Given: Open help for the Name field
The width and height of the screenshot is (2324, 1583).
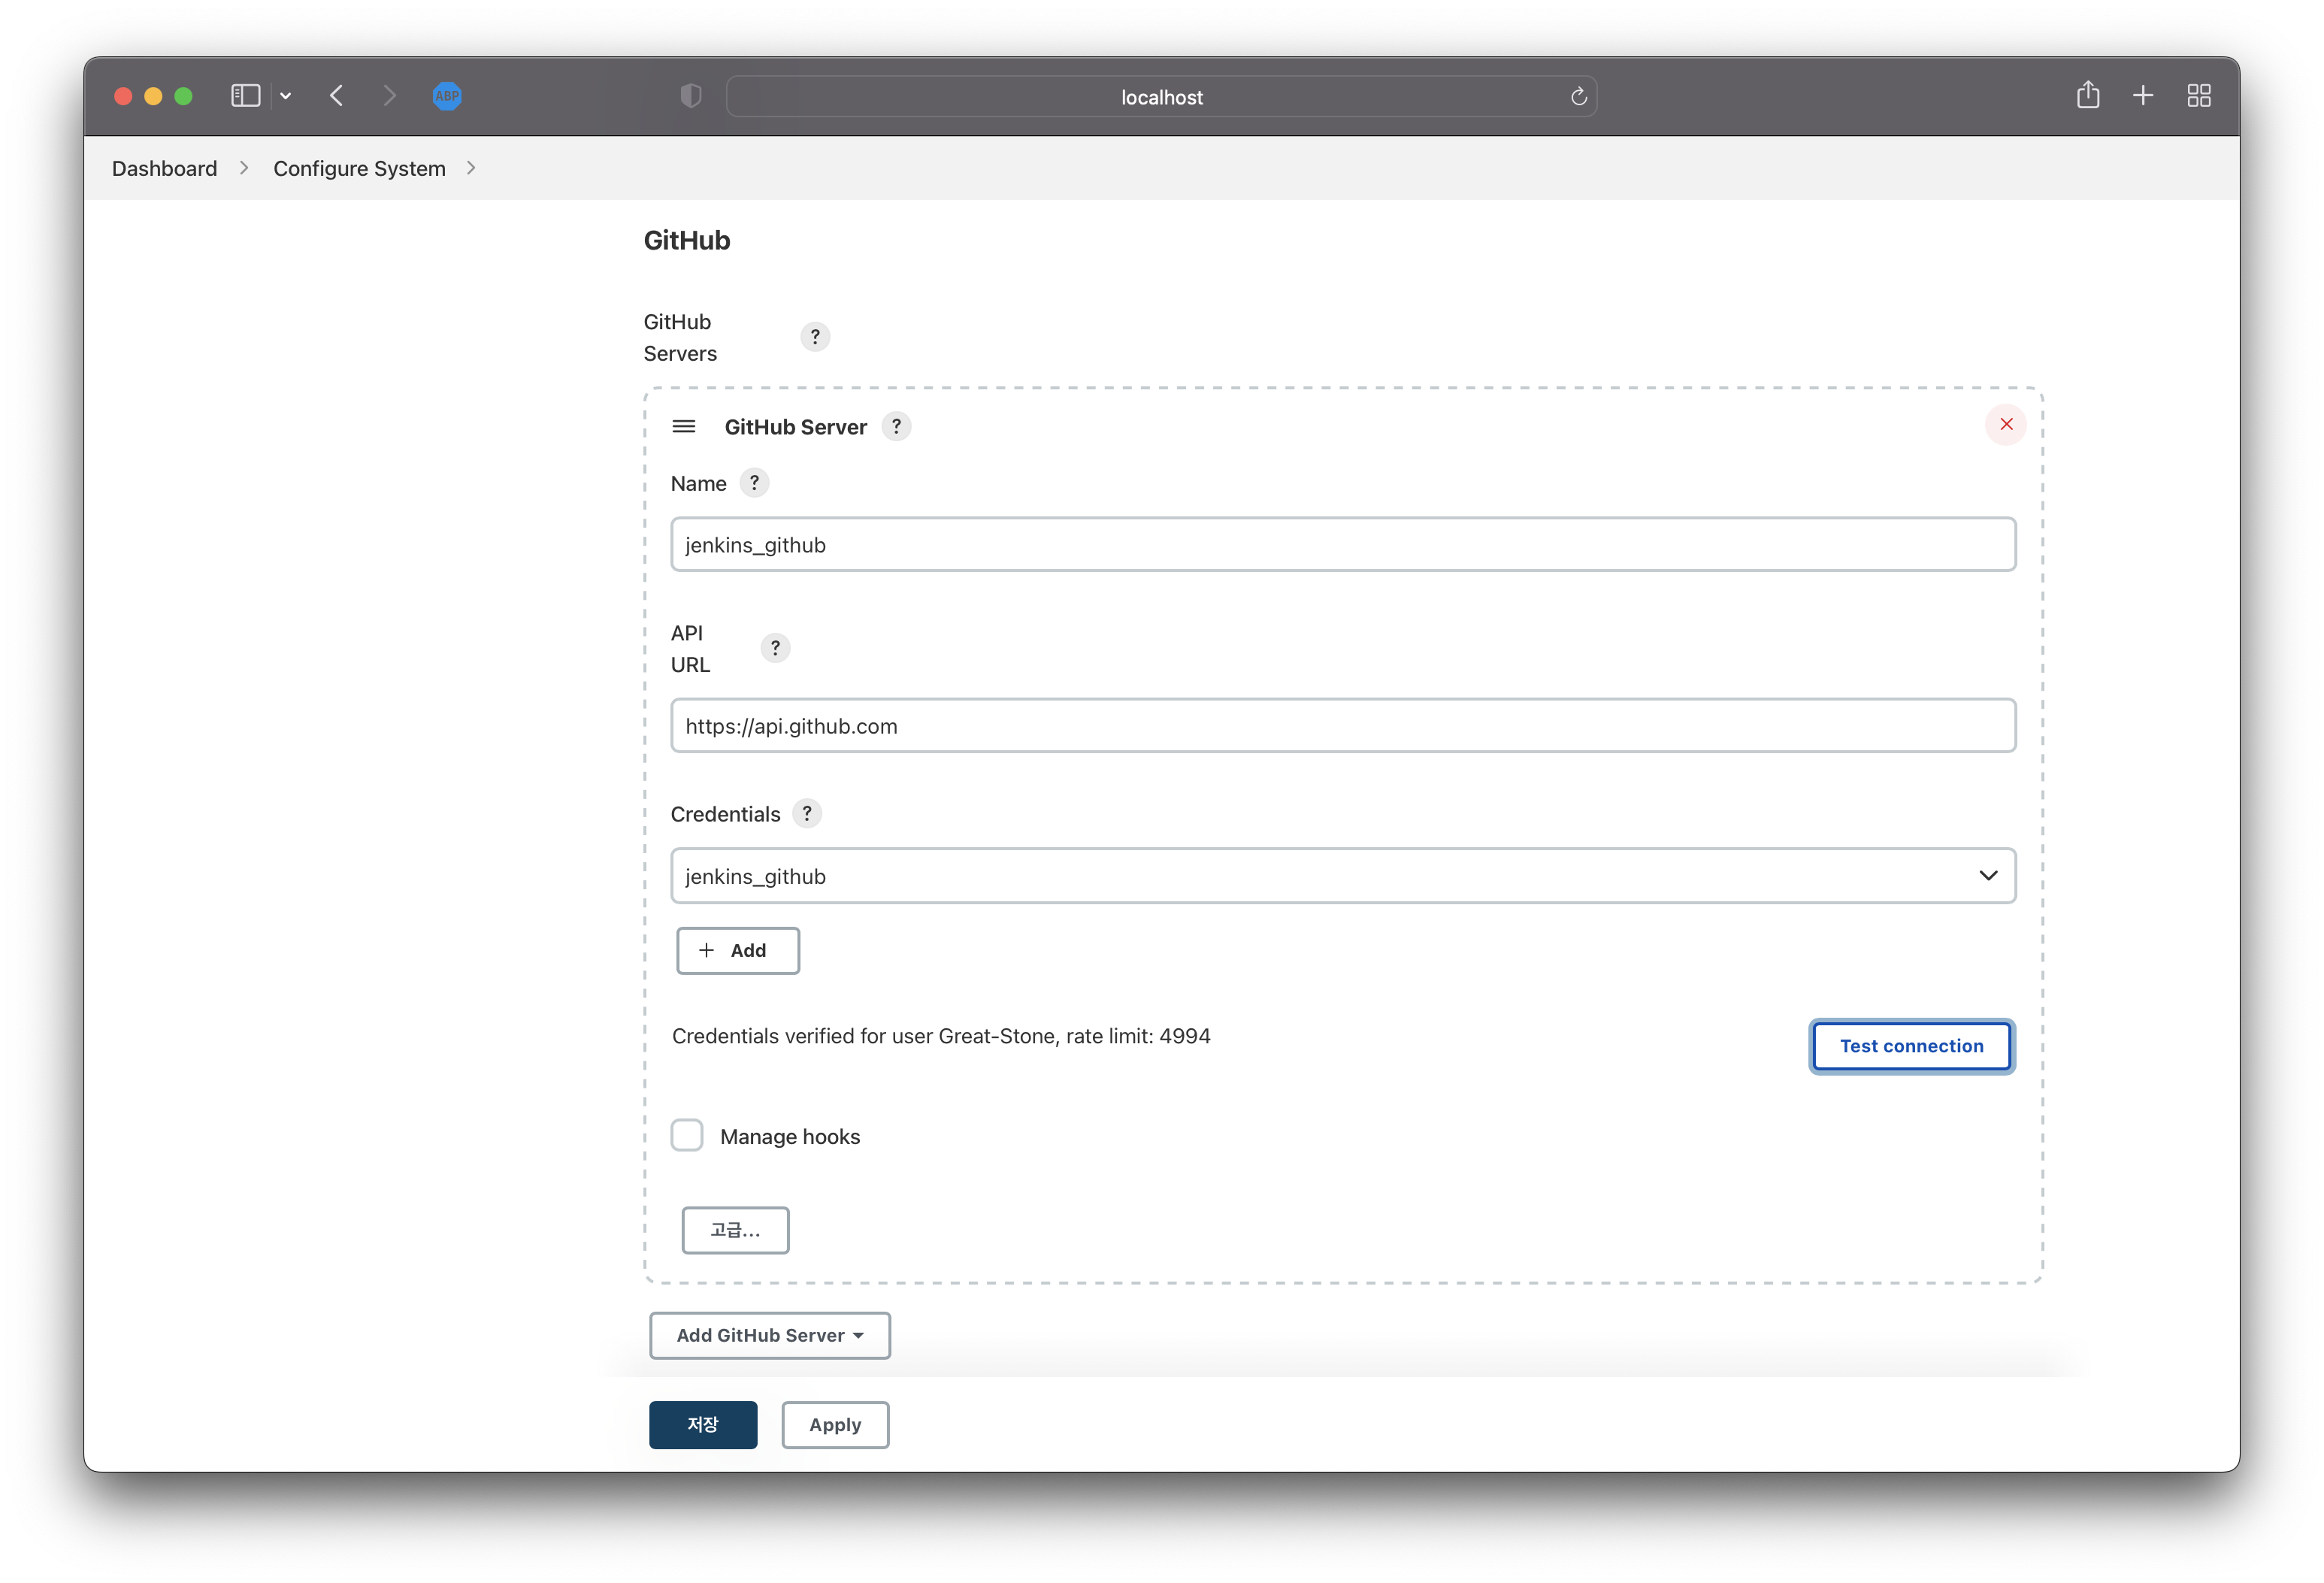Looking at the screenshot, I should coord(754,483).
